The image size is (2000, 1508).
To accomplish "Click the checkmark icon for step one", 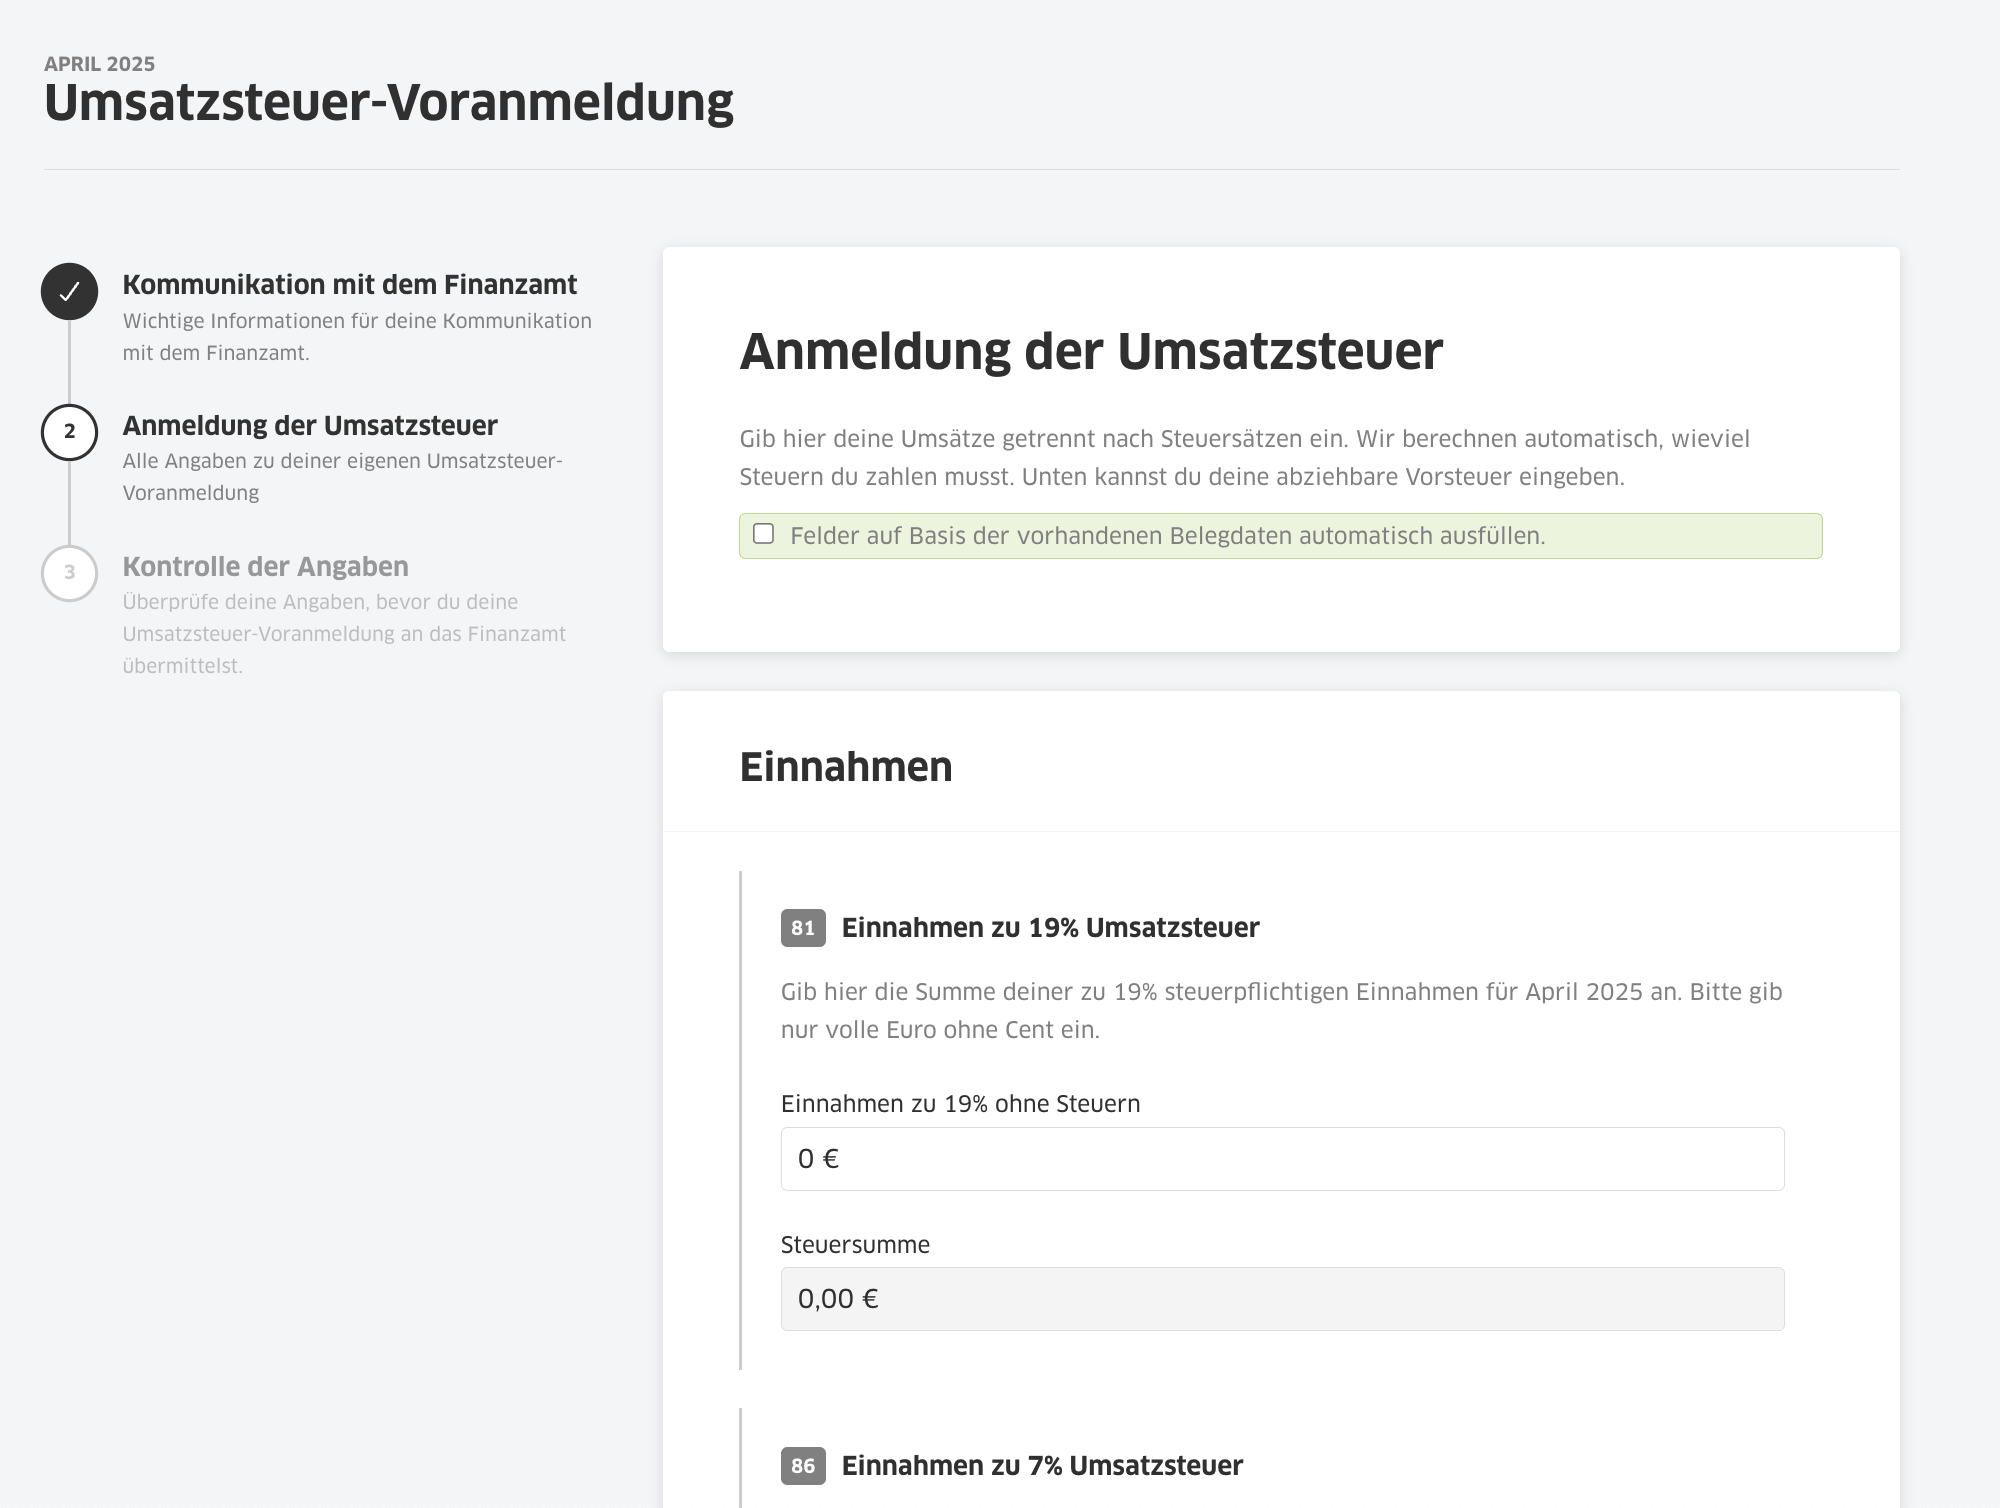I will point(69,292).
